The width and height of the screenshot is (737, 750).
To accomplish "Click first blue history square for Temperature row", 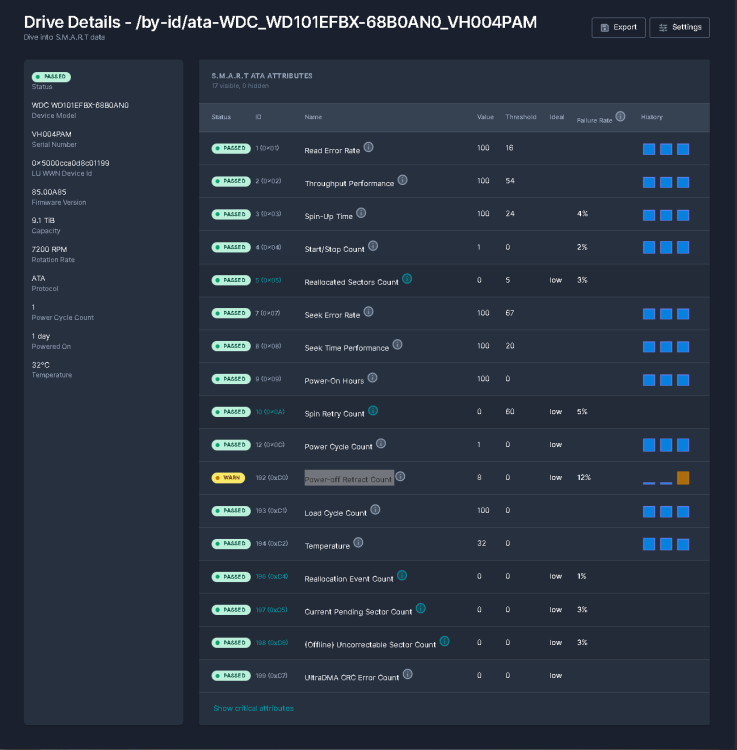I will pos(649,544).
